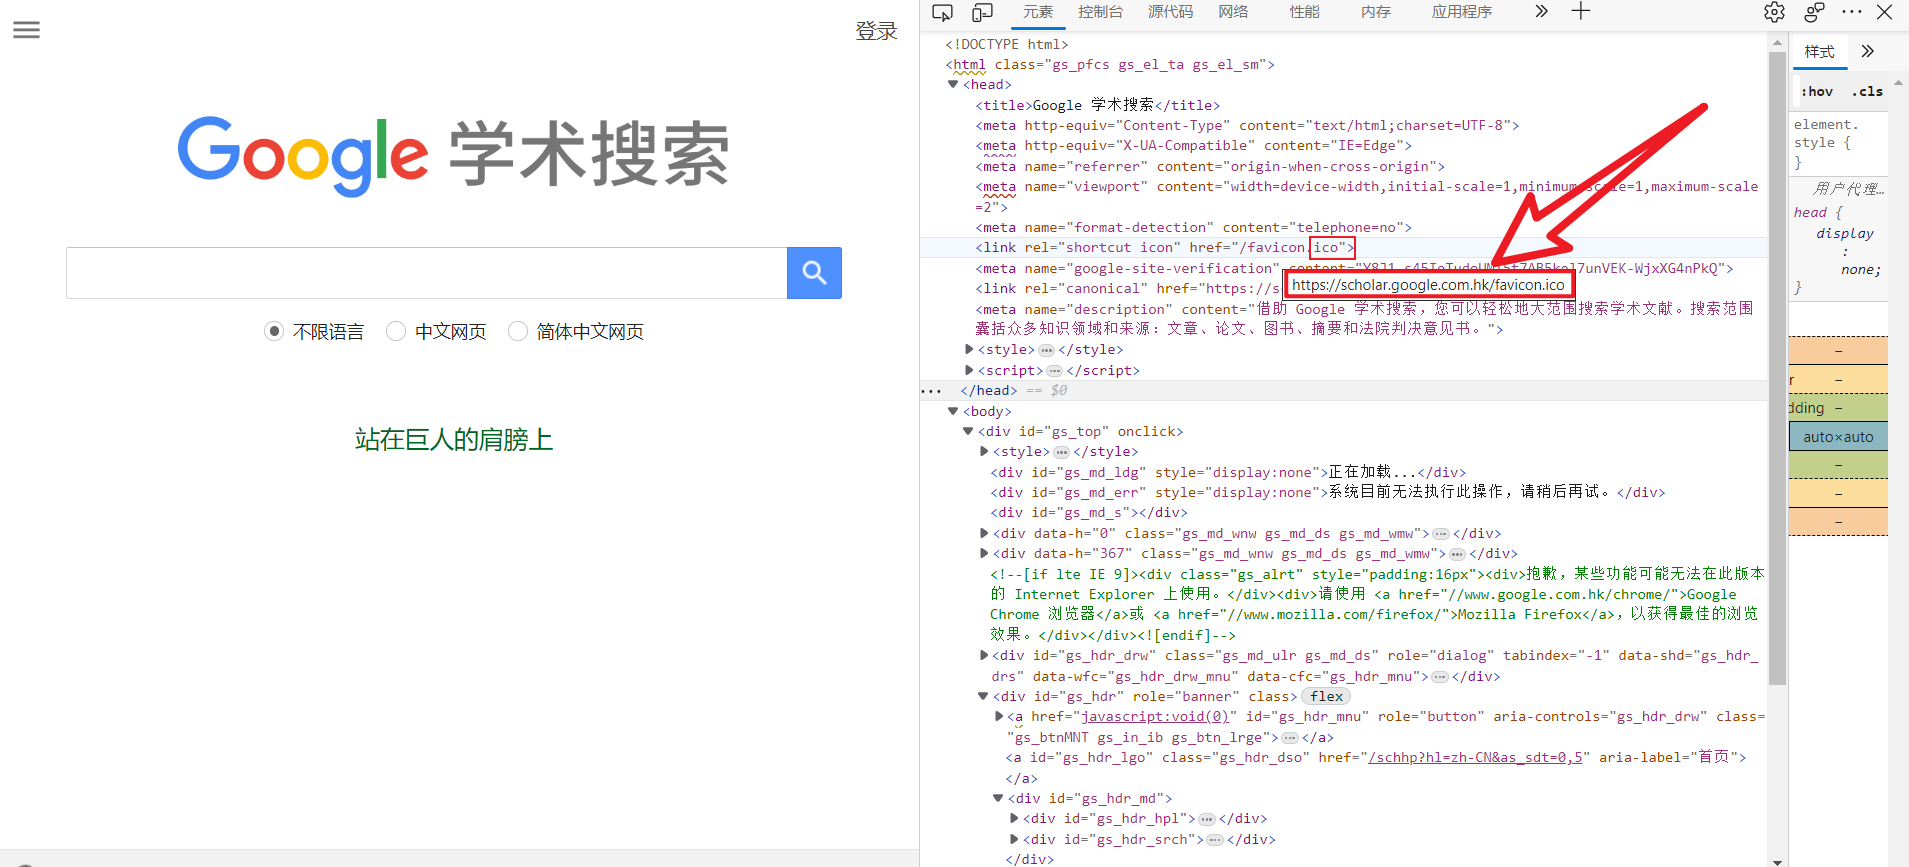Show more DevTools tabs chevron
Image resolution: width=1909 pixels, height=867 pixels.
[x=1541, y=12]
